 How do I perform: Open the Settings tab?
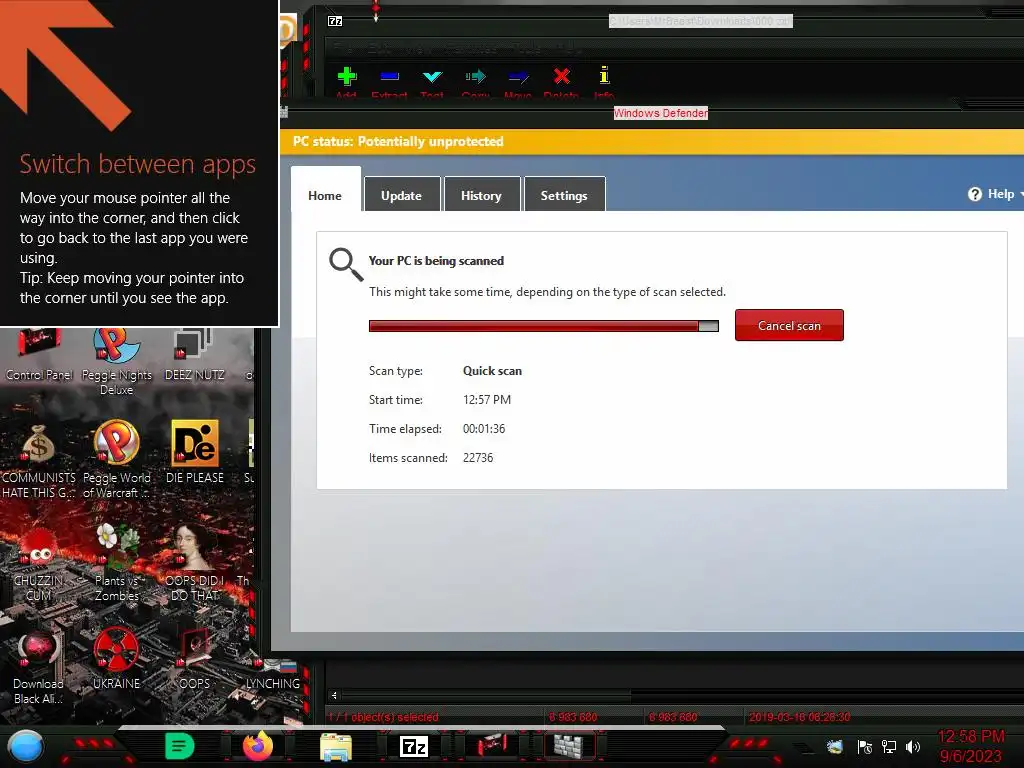click(564, 195)
